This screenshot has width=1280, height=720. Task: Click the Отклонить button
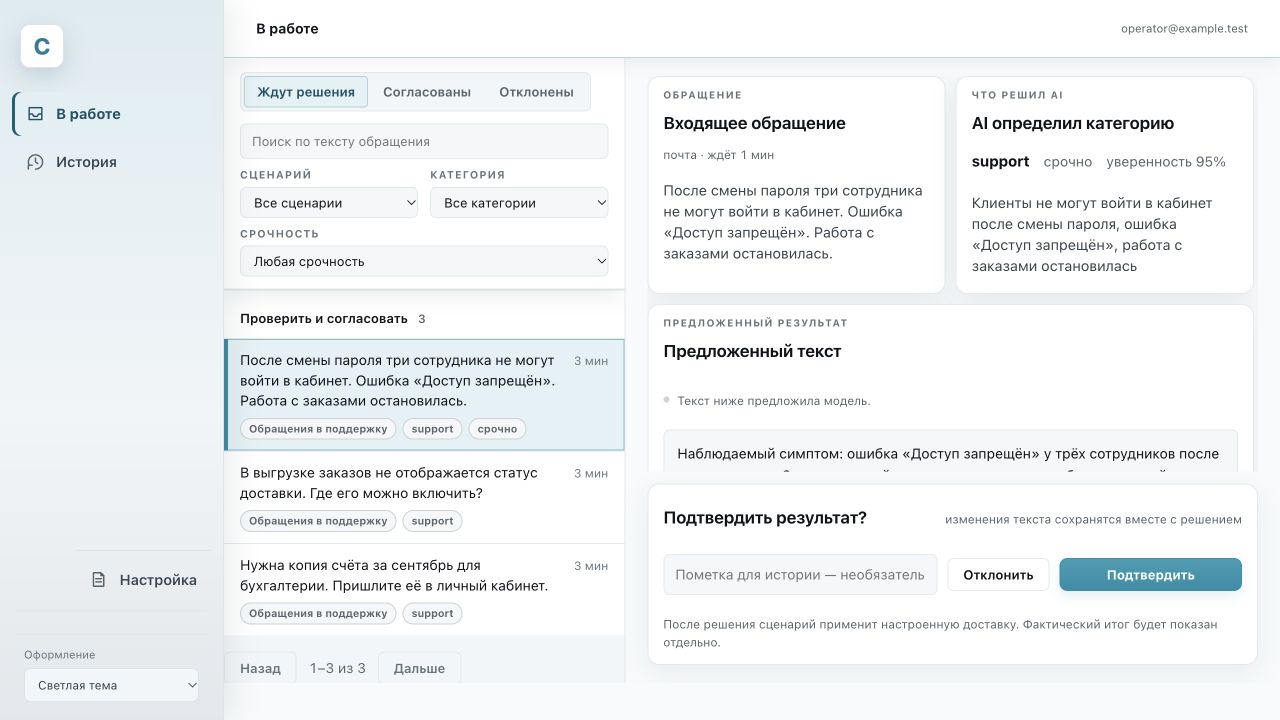click(x=998, y=575)
